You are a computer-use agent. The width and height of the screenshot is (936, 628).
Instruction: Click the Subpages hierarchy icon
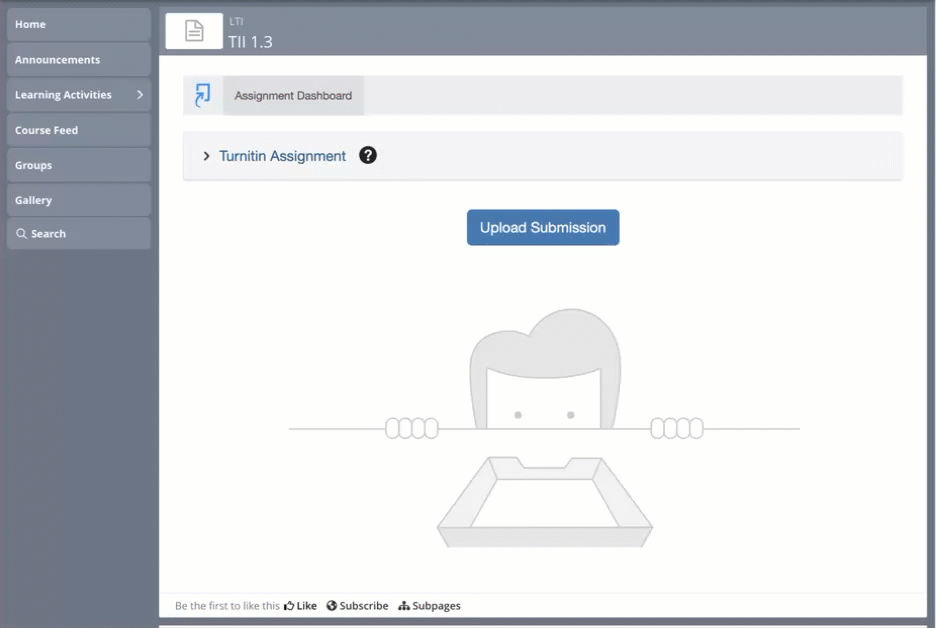click(x=404, y=605)
